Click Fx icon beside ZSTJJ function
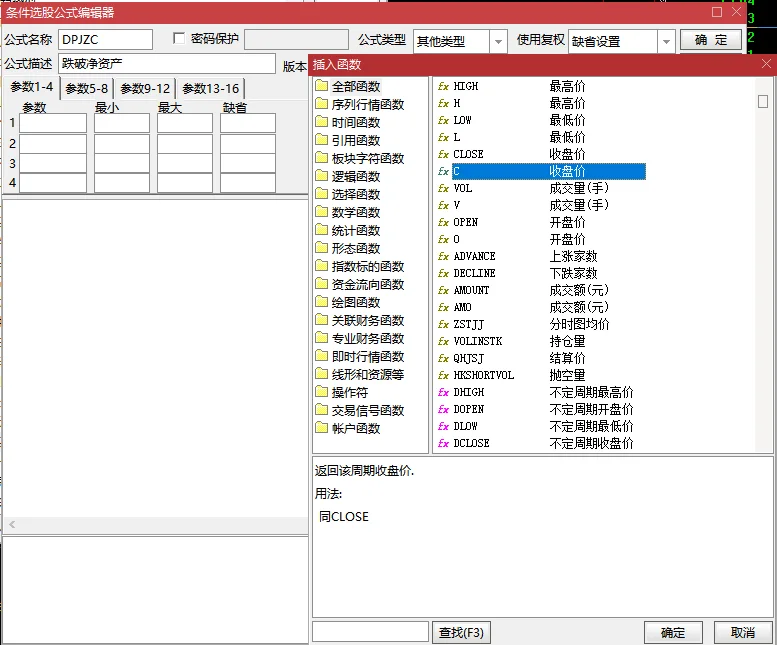 (x=444, y=324)
